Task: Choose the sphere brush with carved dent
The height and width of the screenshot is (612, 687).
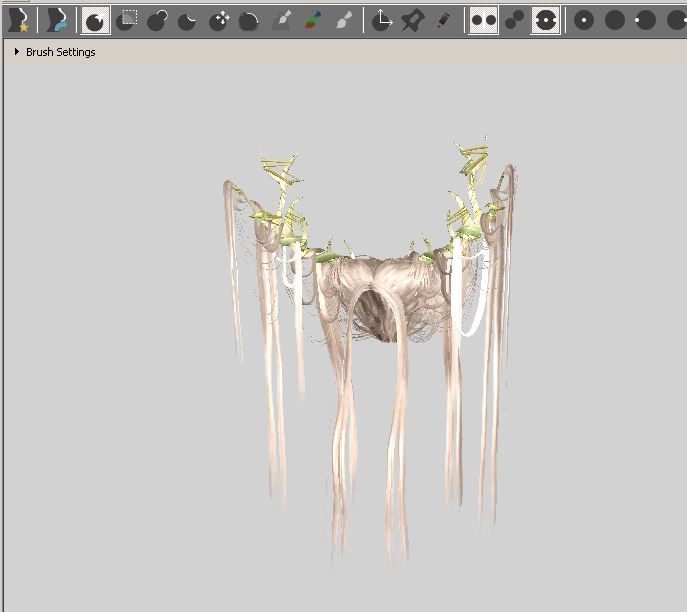Action: click(x=188, y=20)
